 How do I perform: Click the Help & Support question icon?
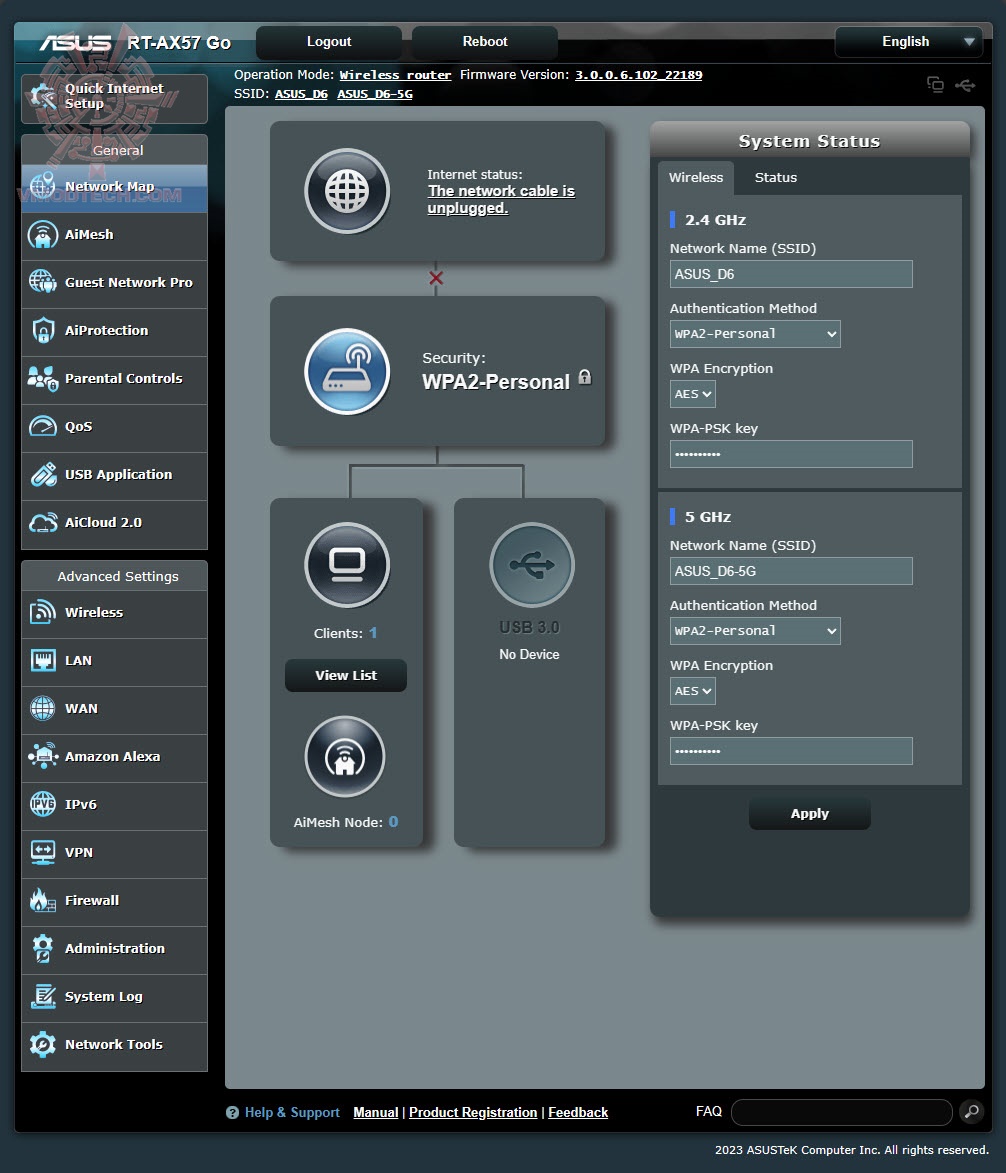[232, 1112]
